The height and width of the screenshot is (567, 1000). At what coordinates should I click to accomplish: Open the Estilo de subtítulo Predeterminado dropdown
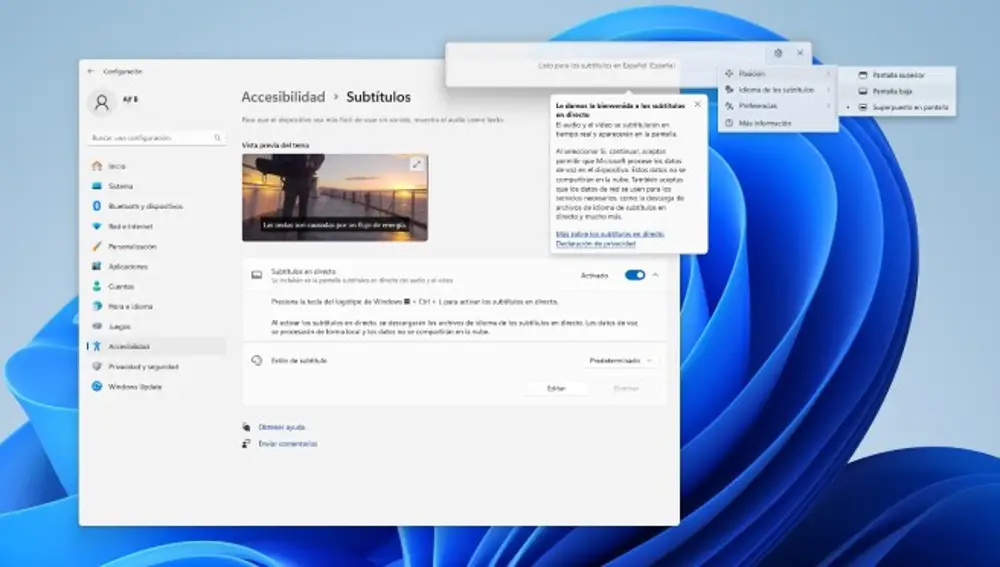click(621, 361)
